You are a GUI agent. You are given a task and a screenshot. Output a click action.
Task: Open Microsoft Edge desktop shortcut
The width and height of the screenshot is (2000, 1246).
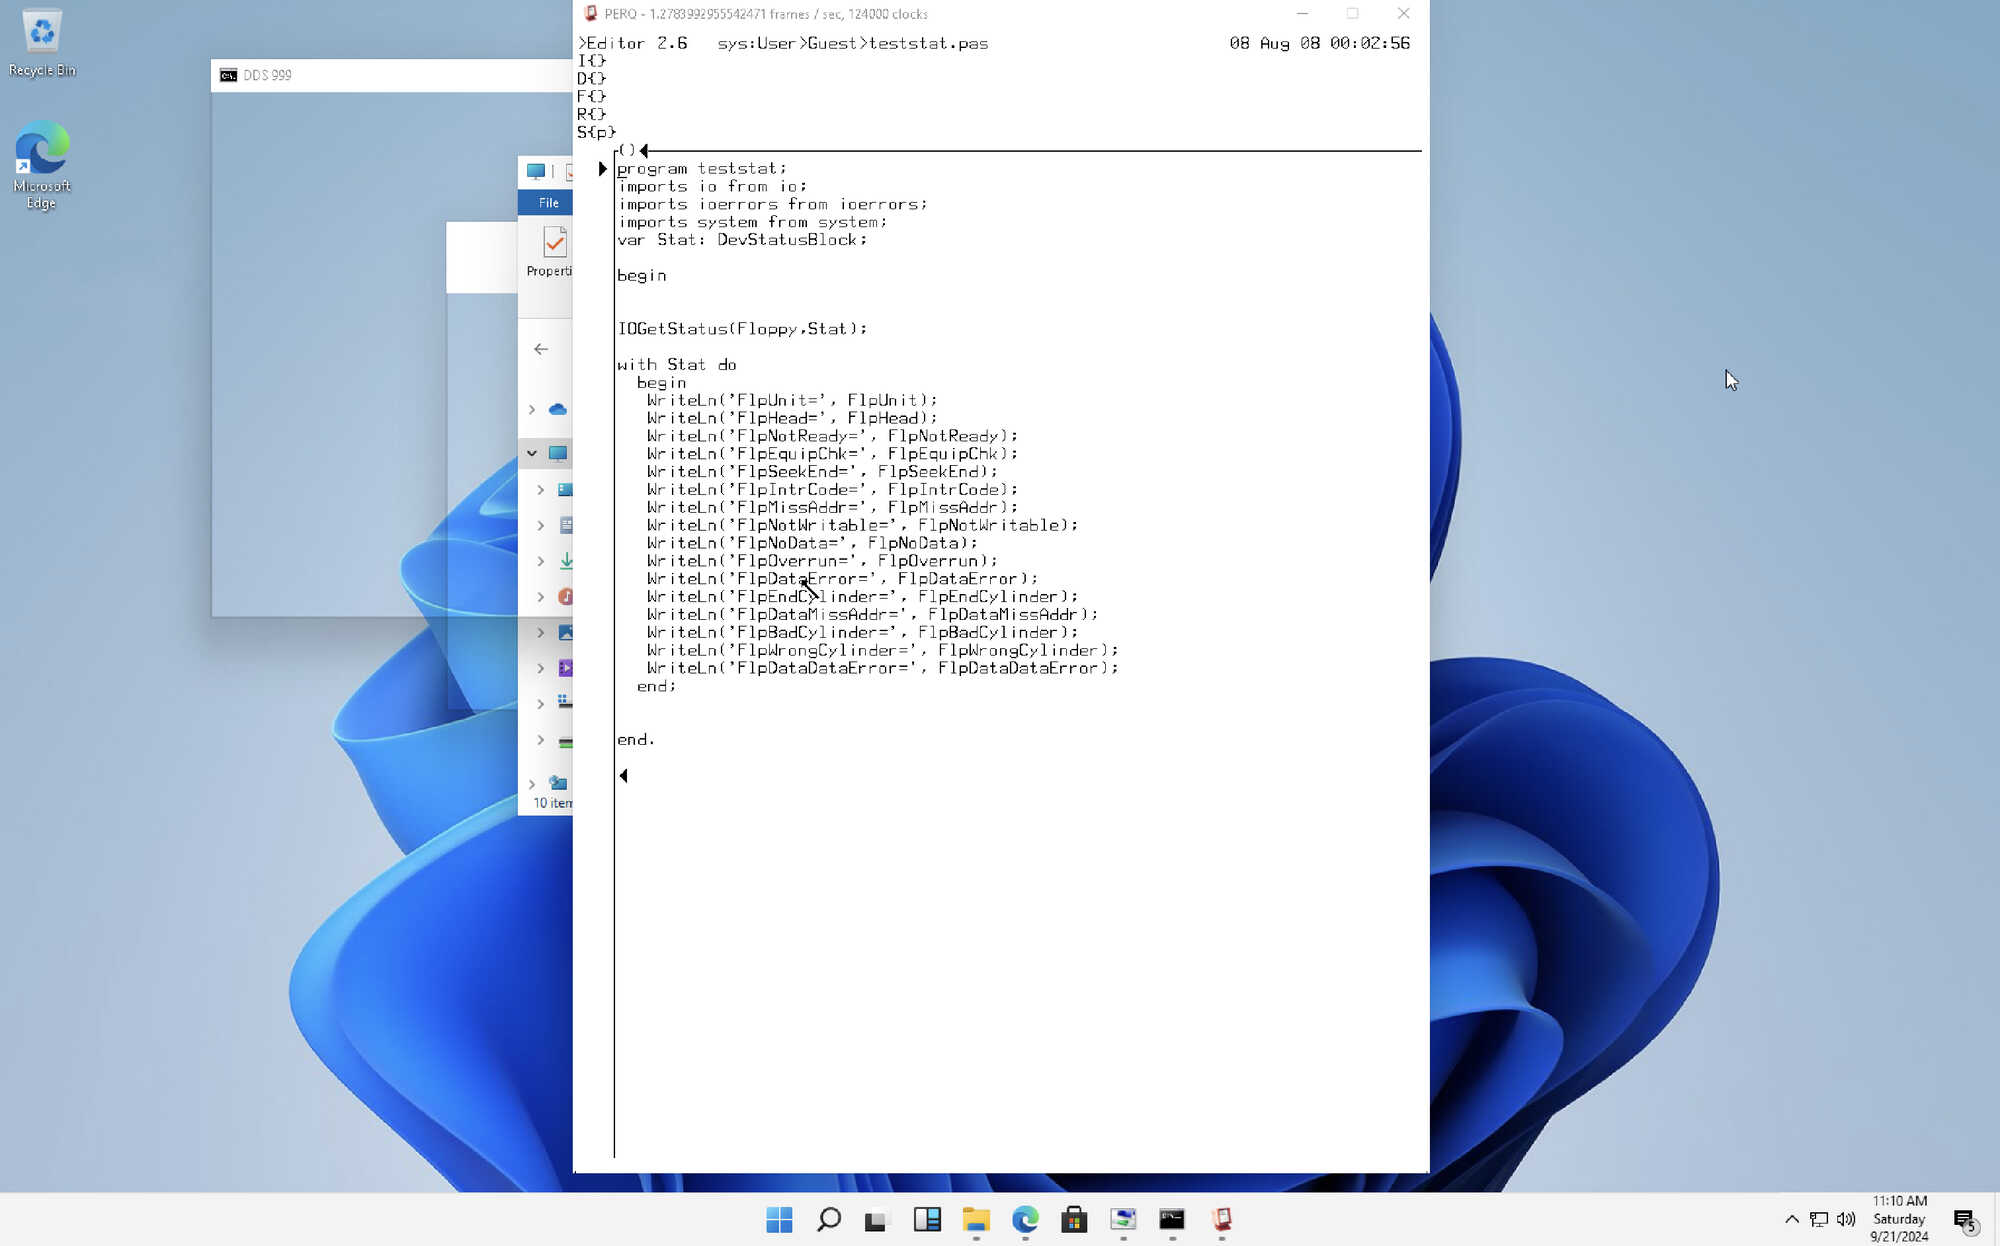coord(42,165)
